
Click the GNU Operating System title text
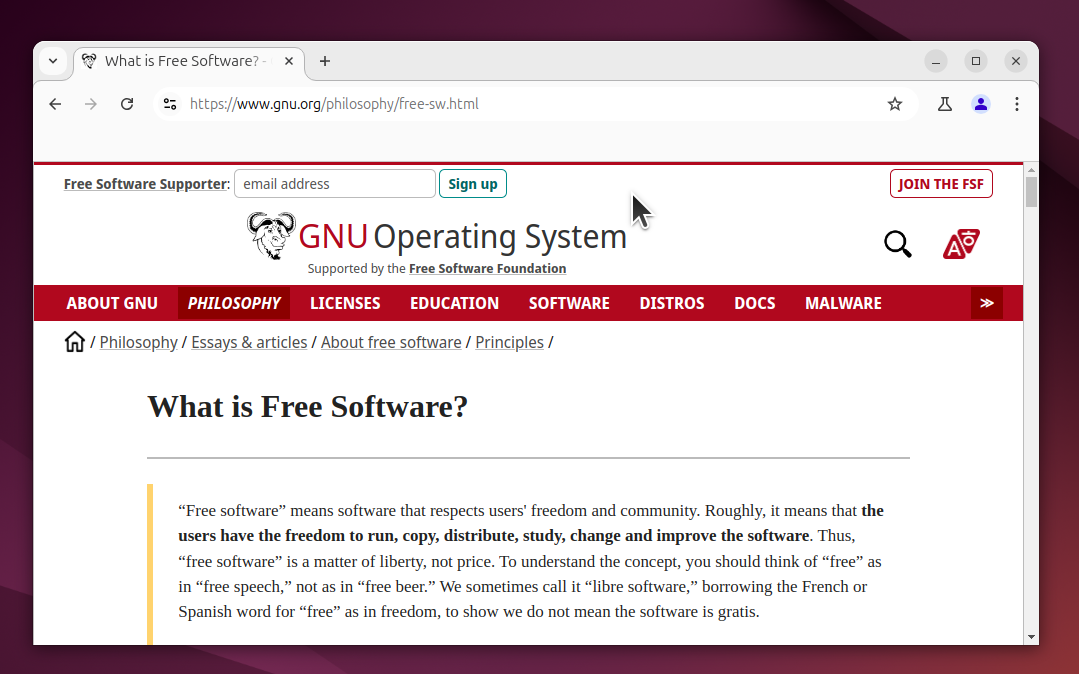[x=462, y=236]
